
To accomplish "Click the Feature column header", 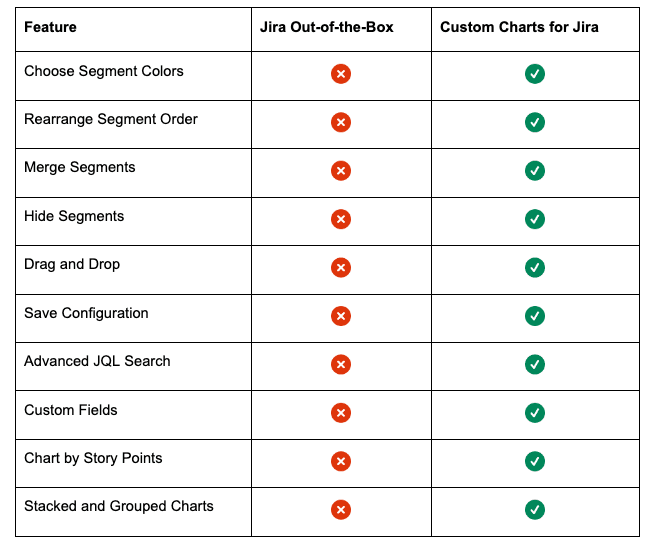I will [x=50, y=27].
